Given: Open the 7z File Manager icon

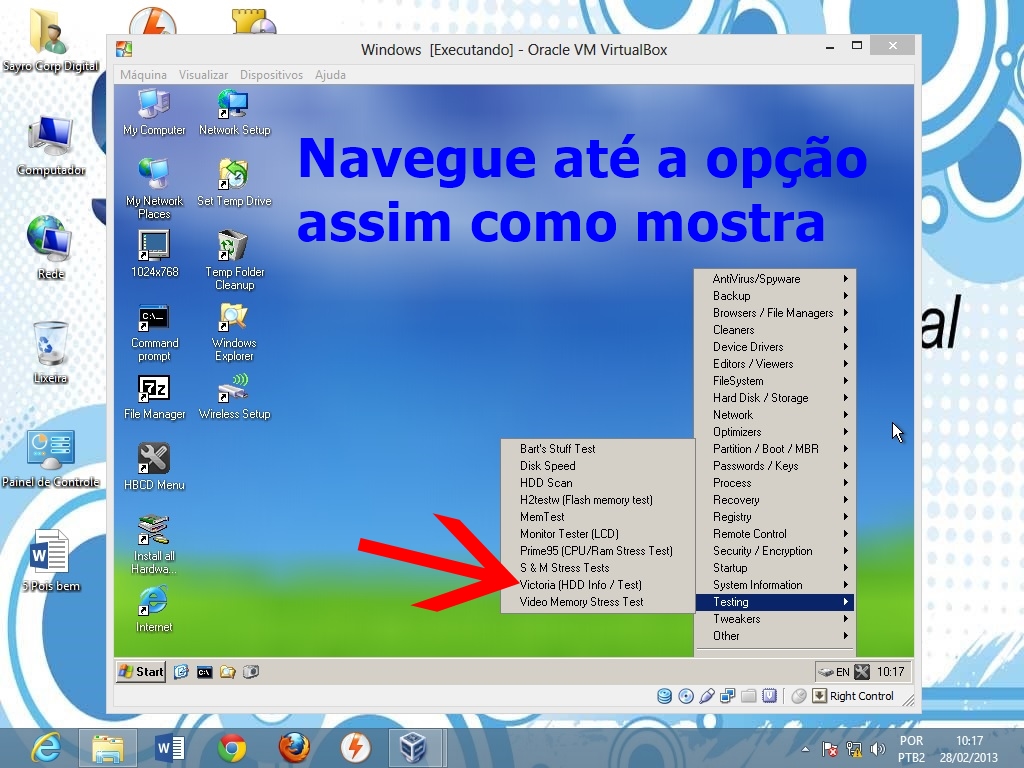Looking at the screenshot, I should pyautogui.click(x=154, y=397).
